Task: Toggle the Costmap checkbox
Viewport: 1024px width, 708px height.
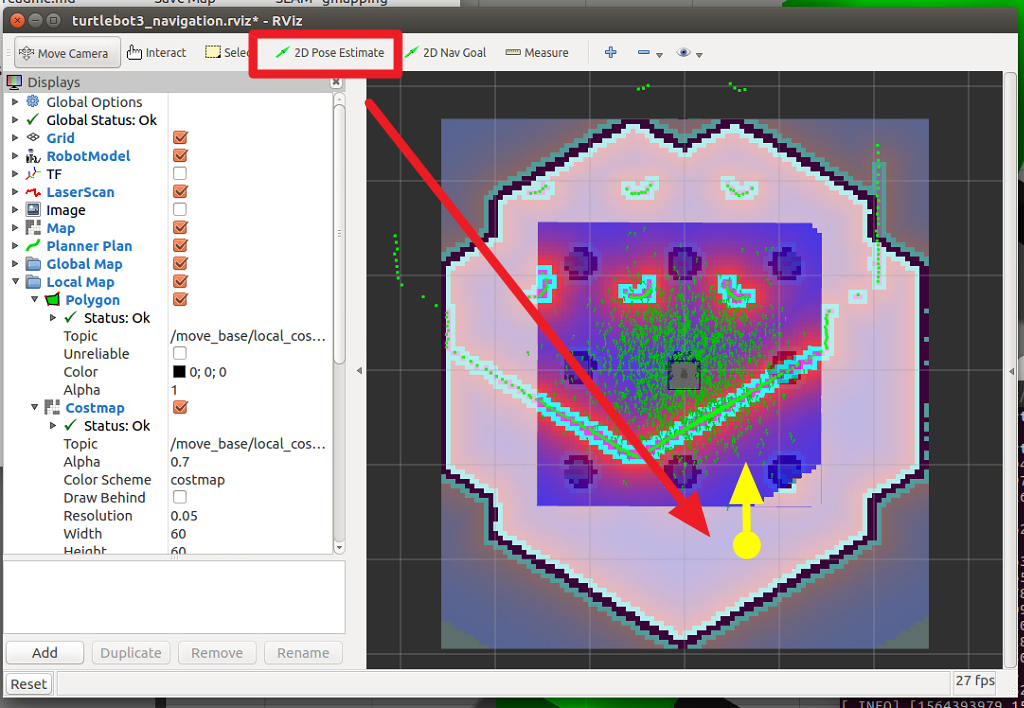Action: [180, 407]
